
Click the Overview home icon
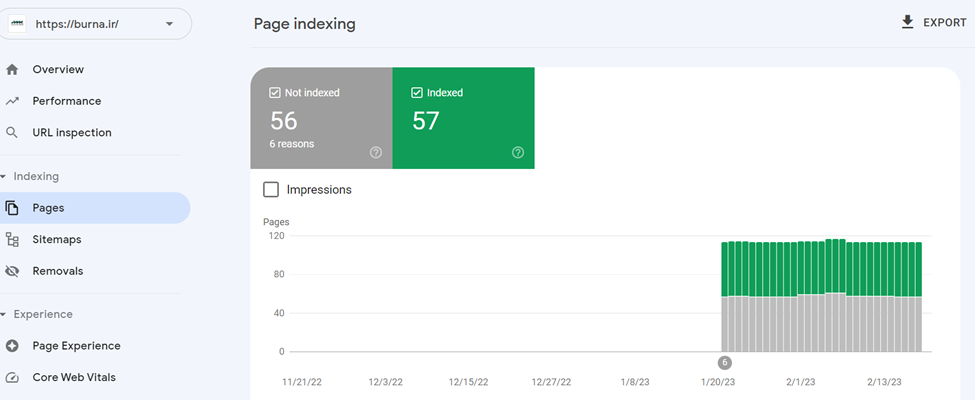click(x=12, y=70)
